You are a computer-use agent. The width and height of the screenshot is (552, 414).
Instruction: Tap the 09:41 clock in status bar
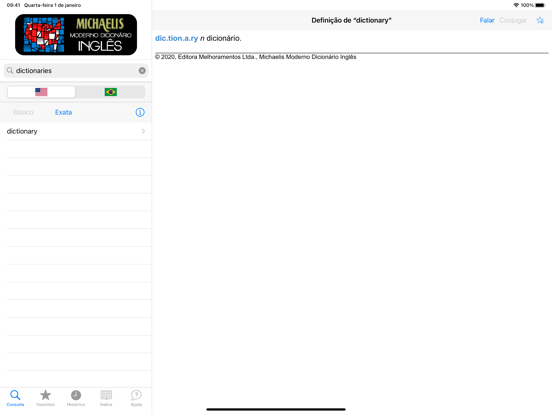click(x=13, y=5)
